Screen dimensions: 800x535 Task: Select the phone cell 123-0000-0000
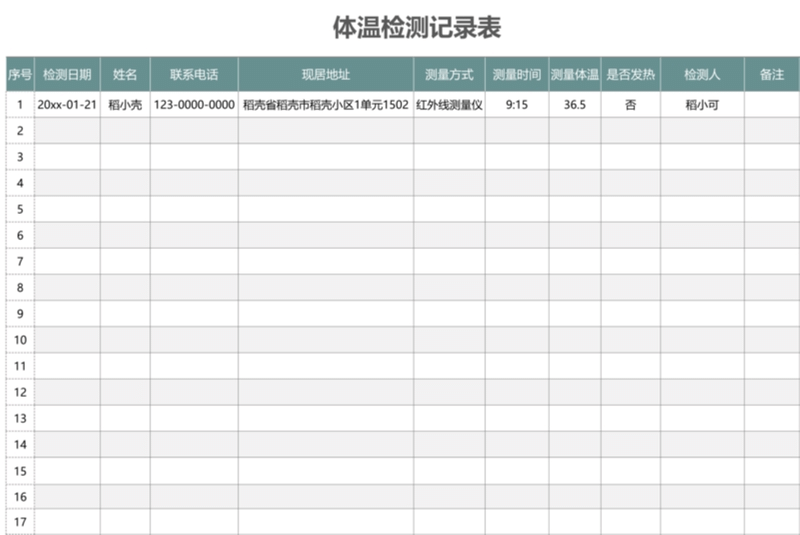pos(194,104)
